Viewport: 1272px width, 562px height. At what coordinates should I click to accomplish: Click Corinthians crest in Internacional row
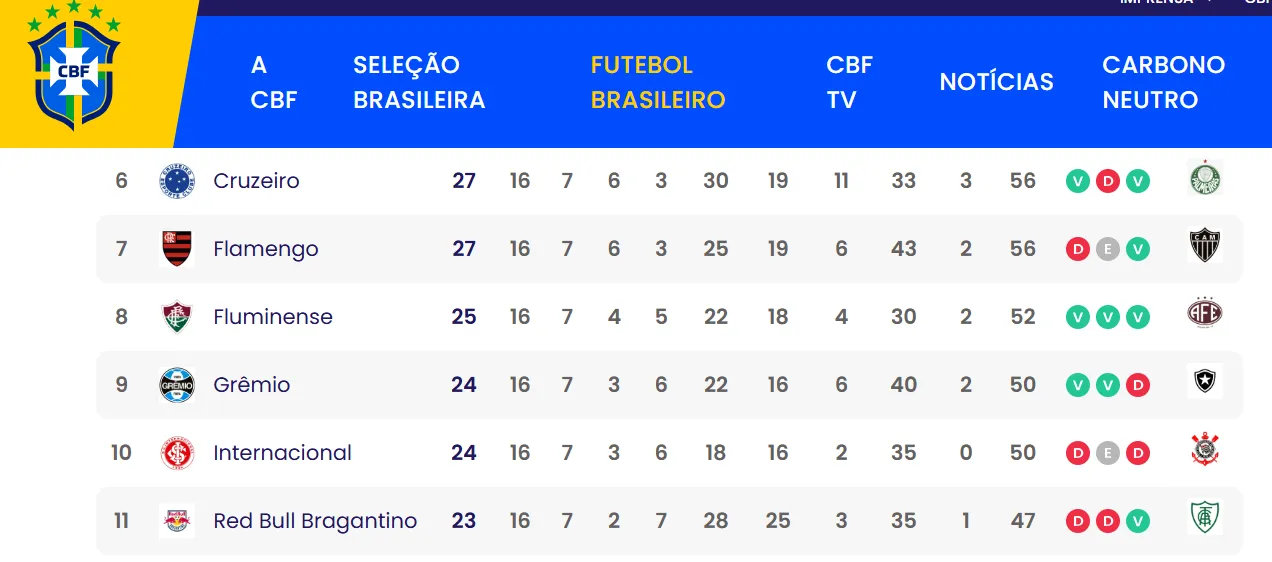pos(1205,449)
